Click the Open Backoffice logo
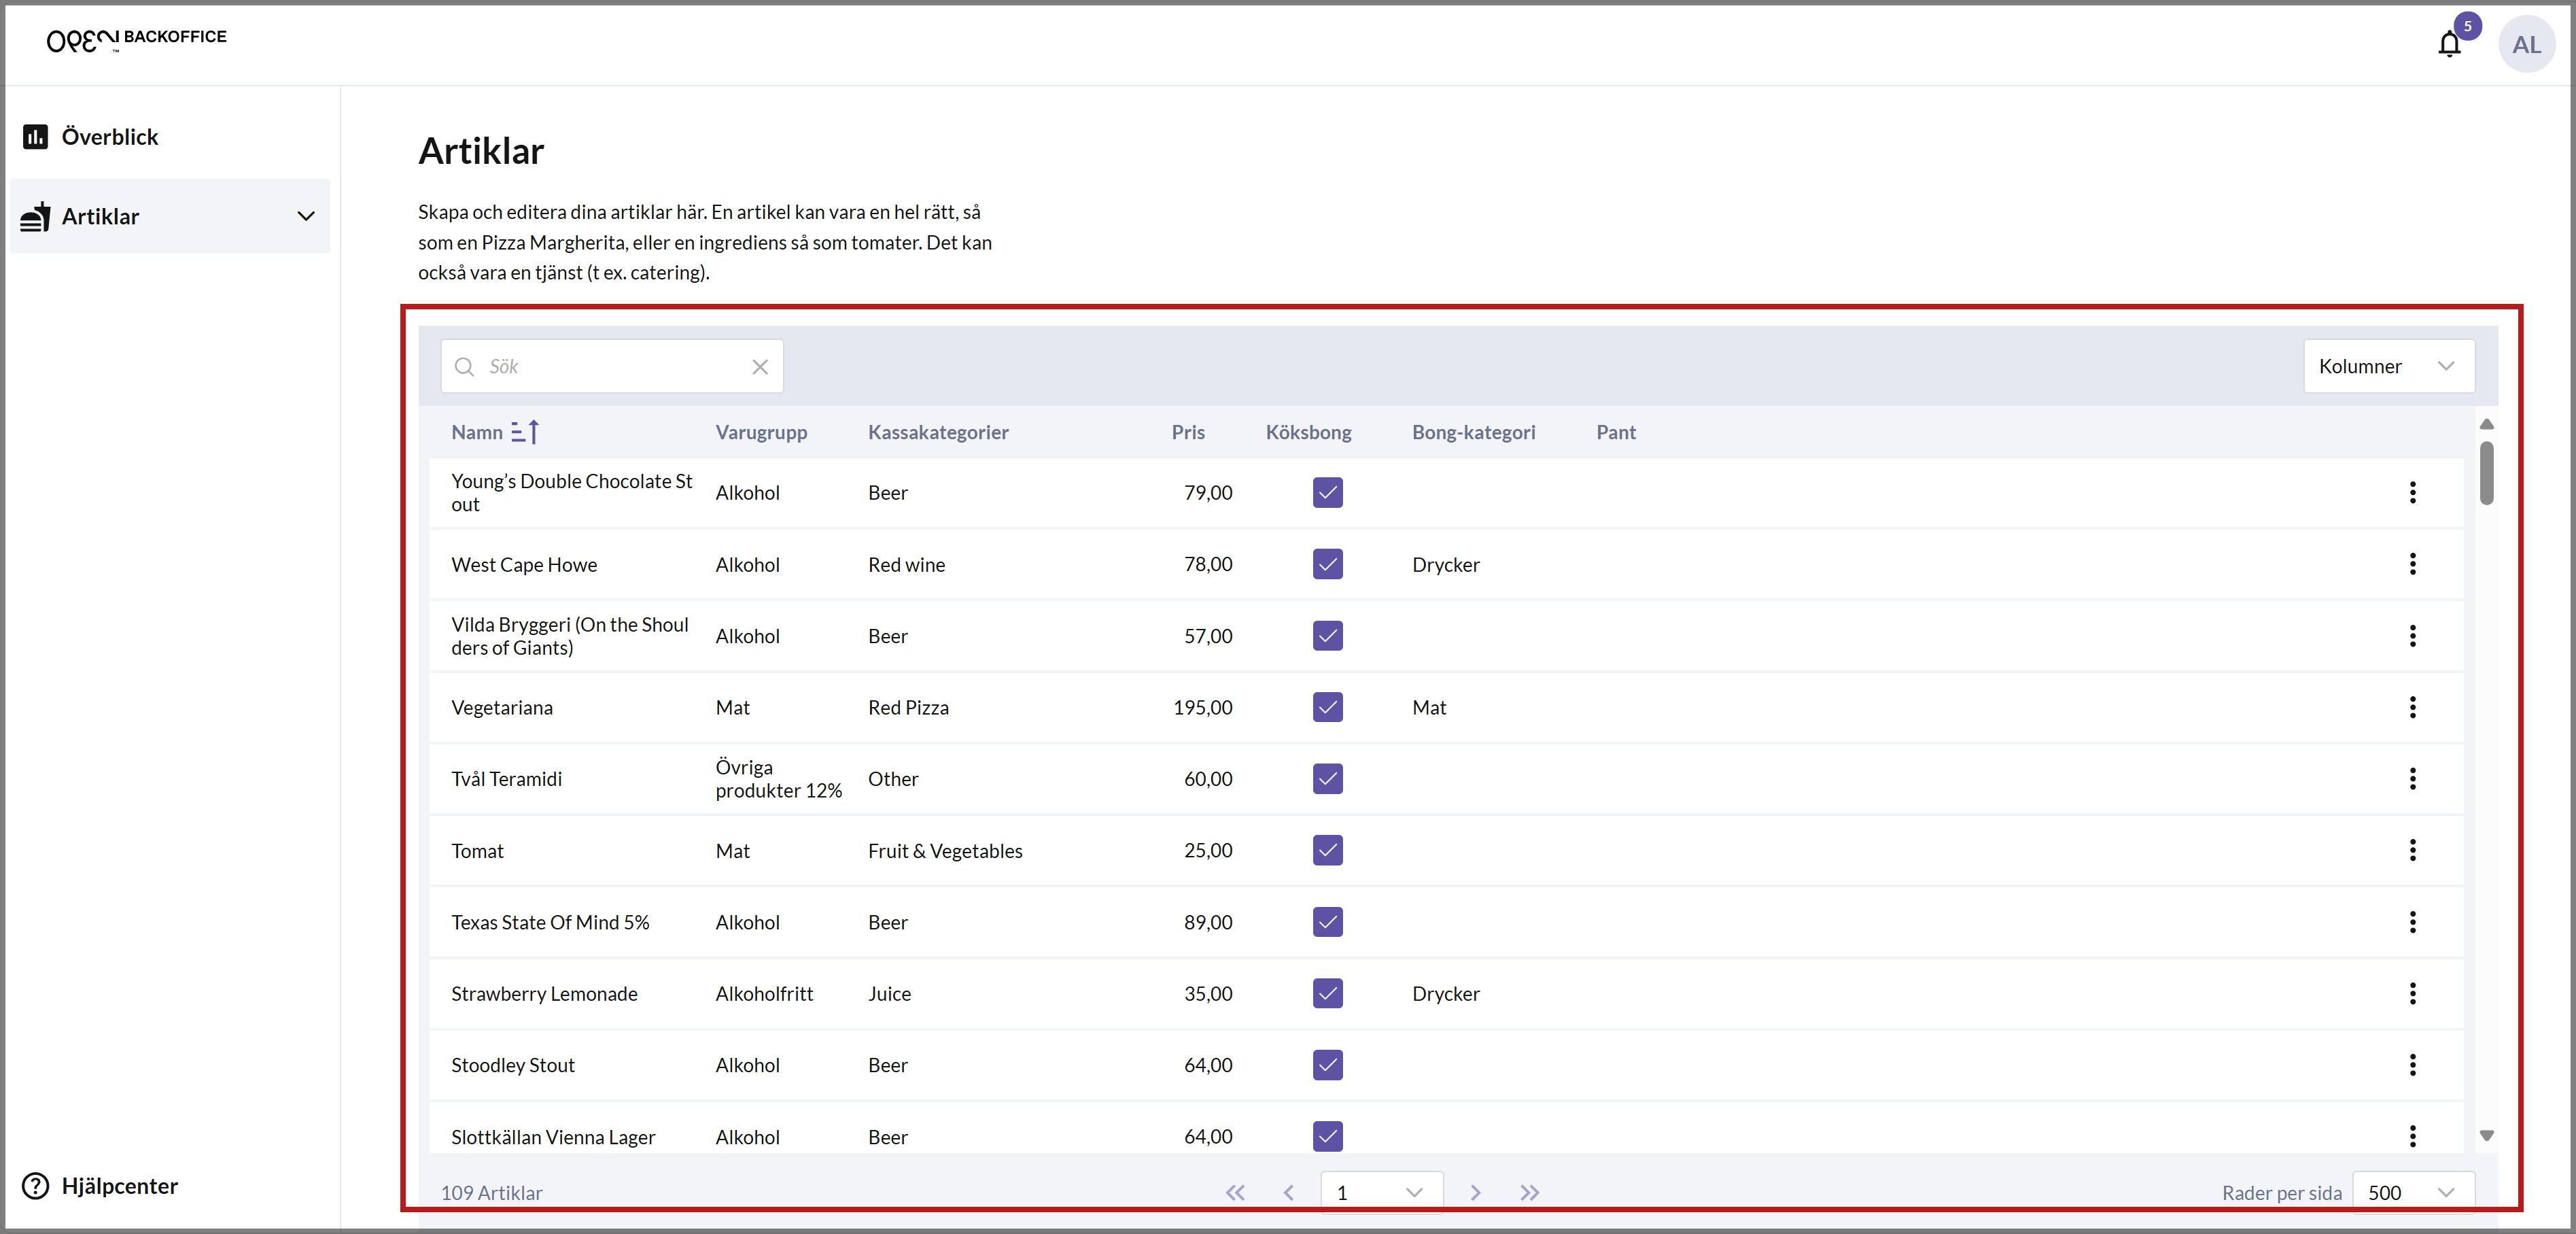 pyautogui.click(x=137, y=39)
